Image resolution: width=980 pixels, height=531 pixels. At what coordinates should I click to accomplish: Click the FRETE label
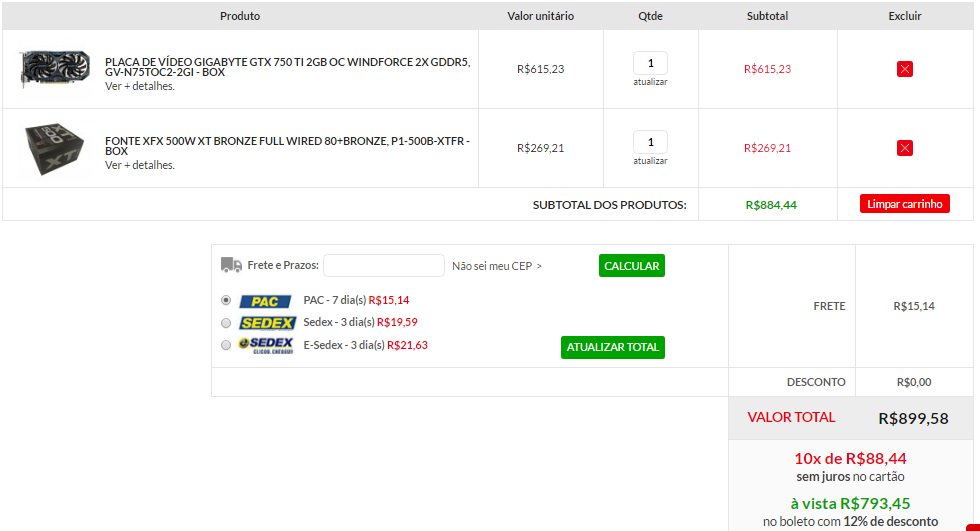[x=829, y=306]
